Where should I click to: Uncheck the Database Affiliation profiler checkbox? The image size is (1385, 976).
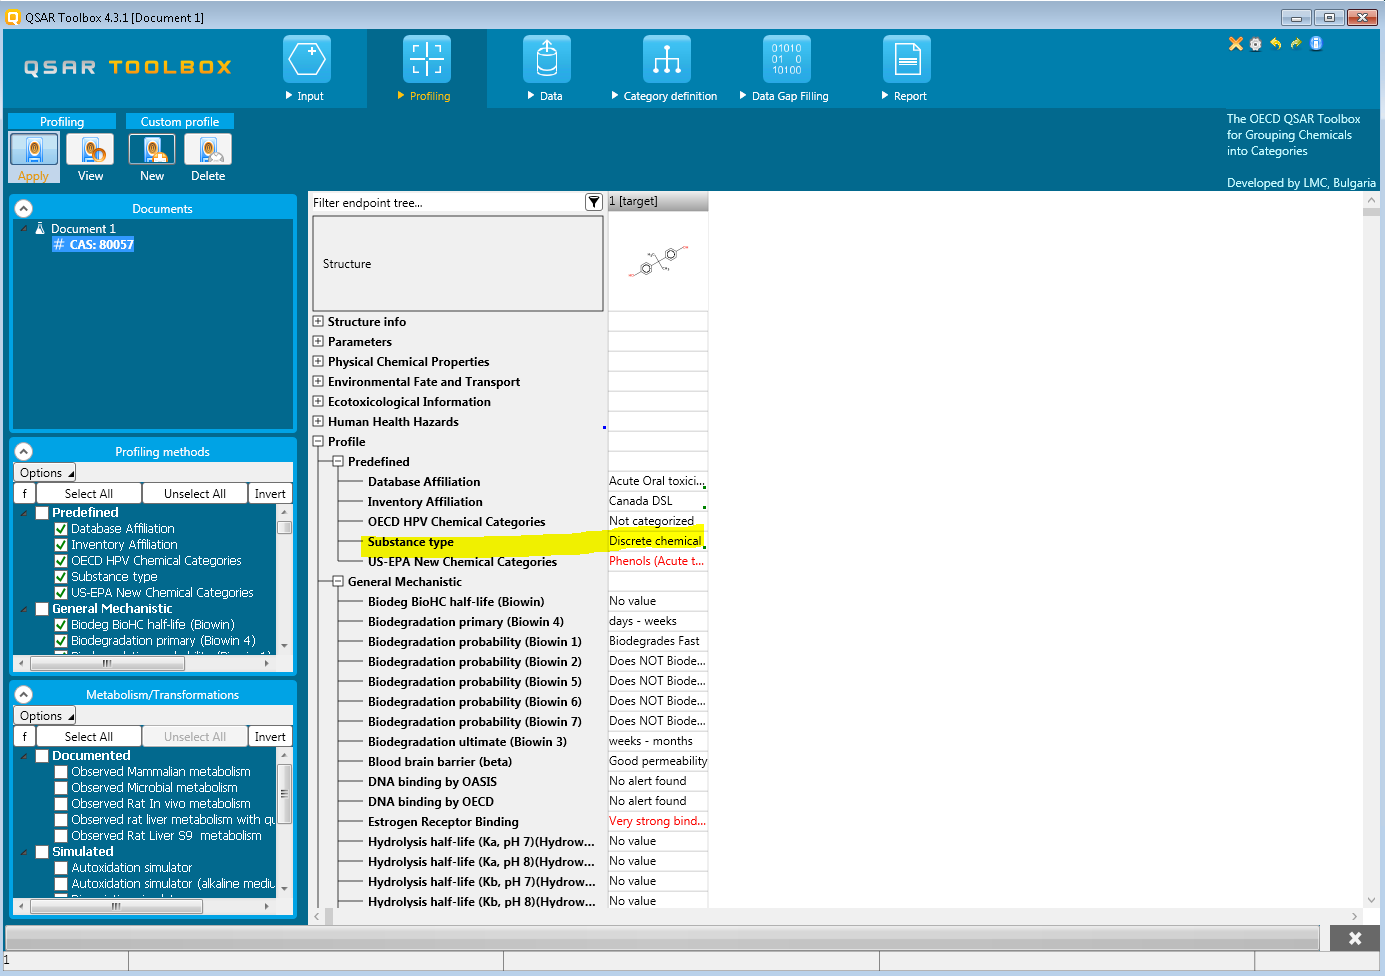61,529
